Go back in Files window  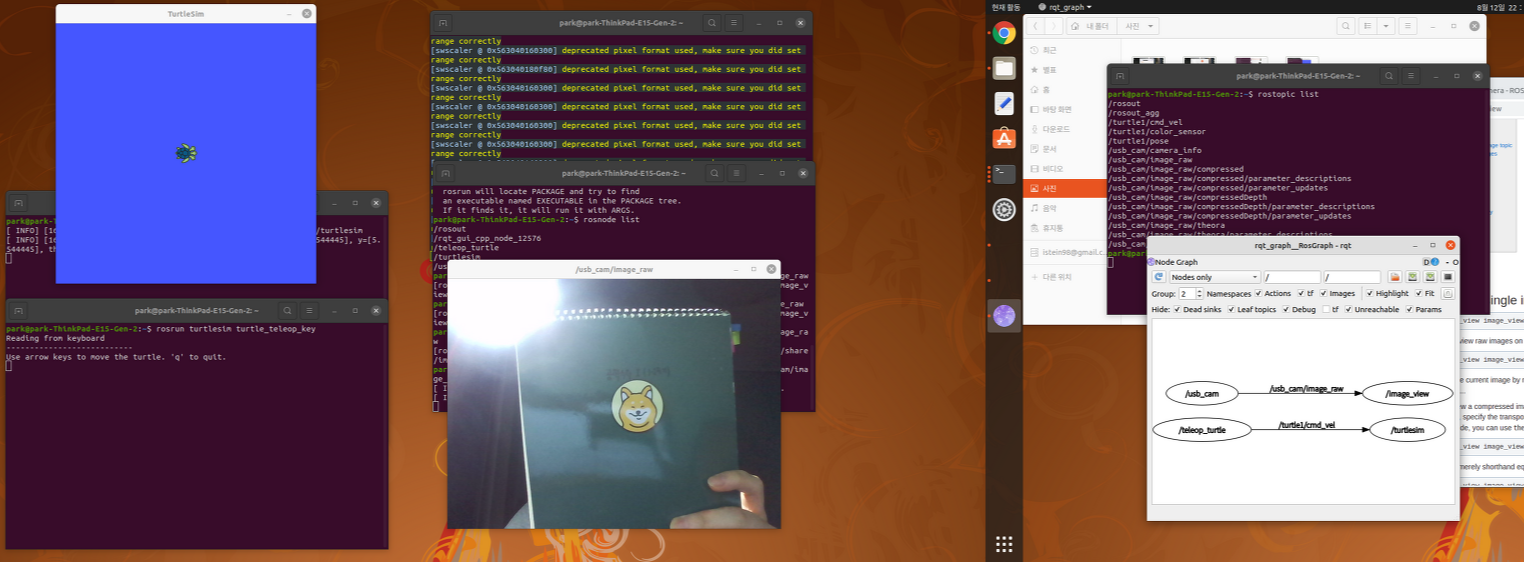1037,27
